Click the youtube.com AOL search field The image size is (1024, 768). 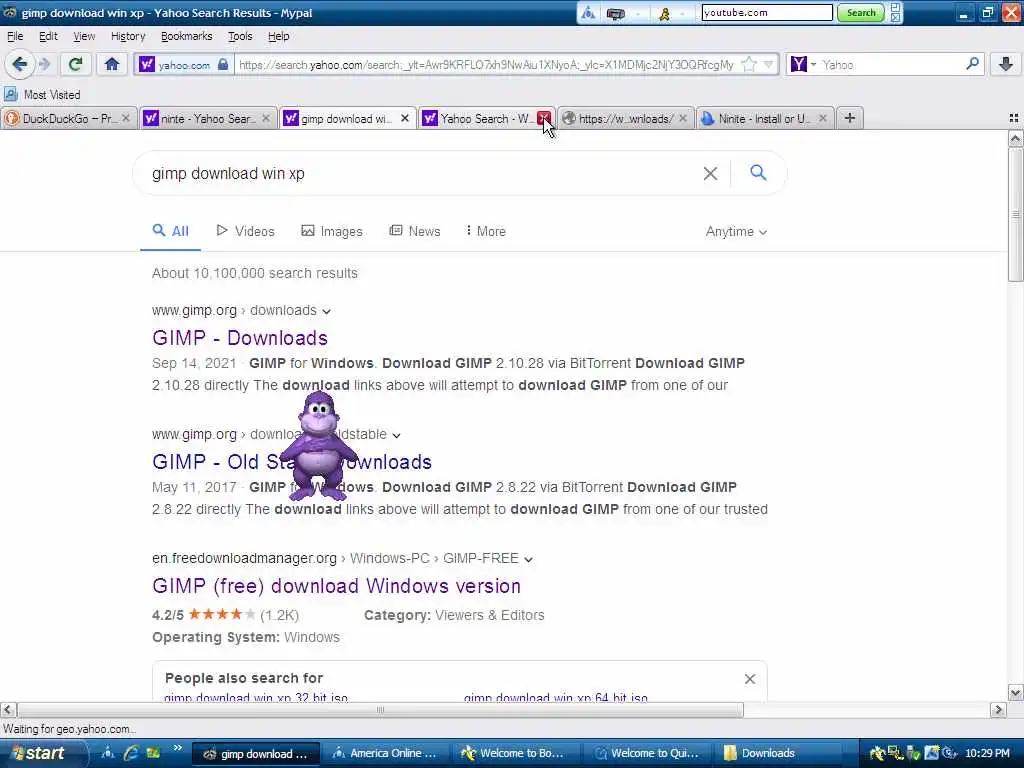767,12
